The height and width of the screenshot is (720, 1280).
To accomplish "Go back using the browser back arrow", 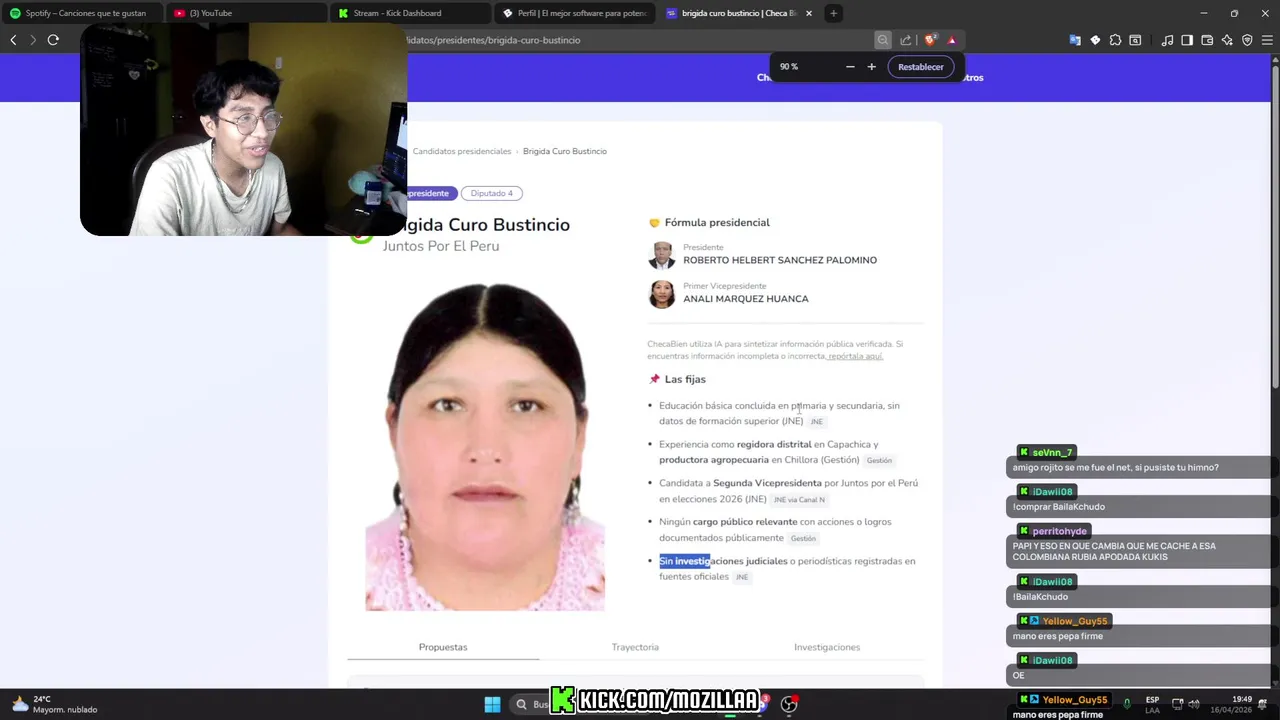I will click(13, 40).
